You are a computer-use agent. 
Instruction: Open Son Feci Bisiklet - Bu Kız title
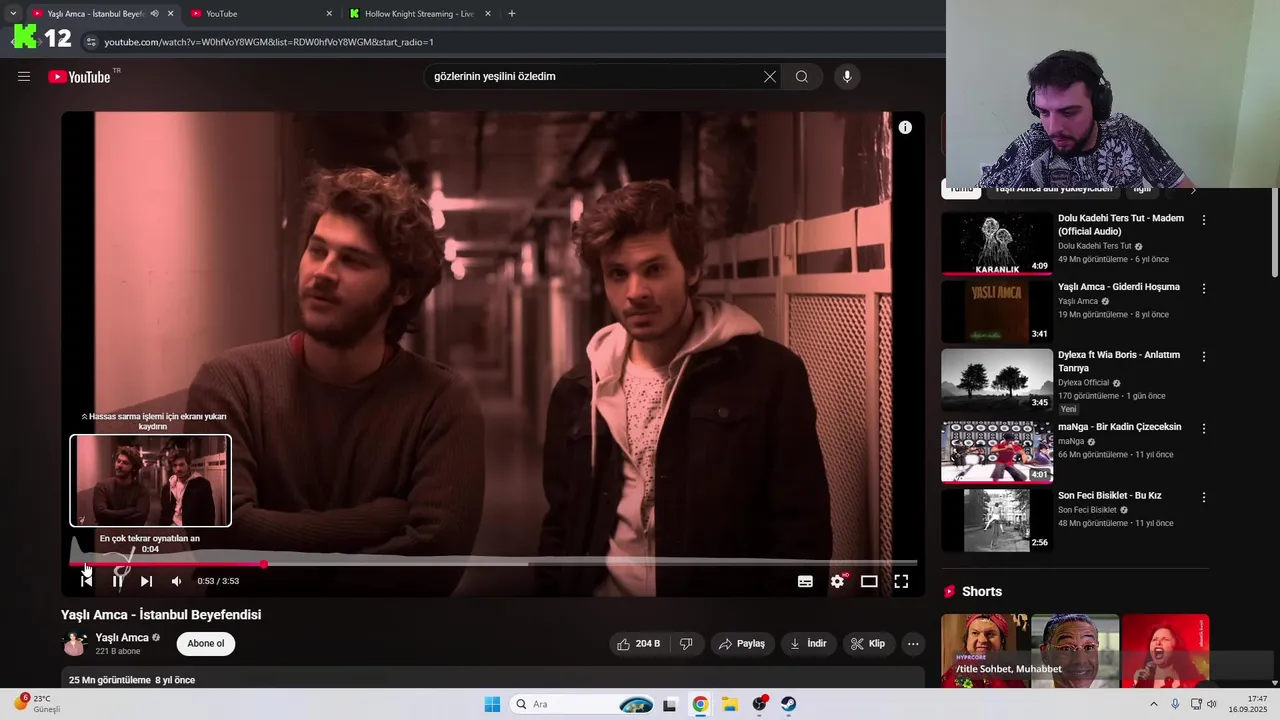pyautogui.click(x=1110, y=495)
